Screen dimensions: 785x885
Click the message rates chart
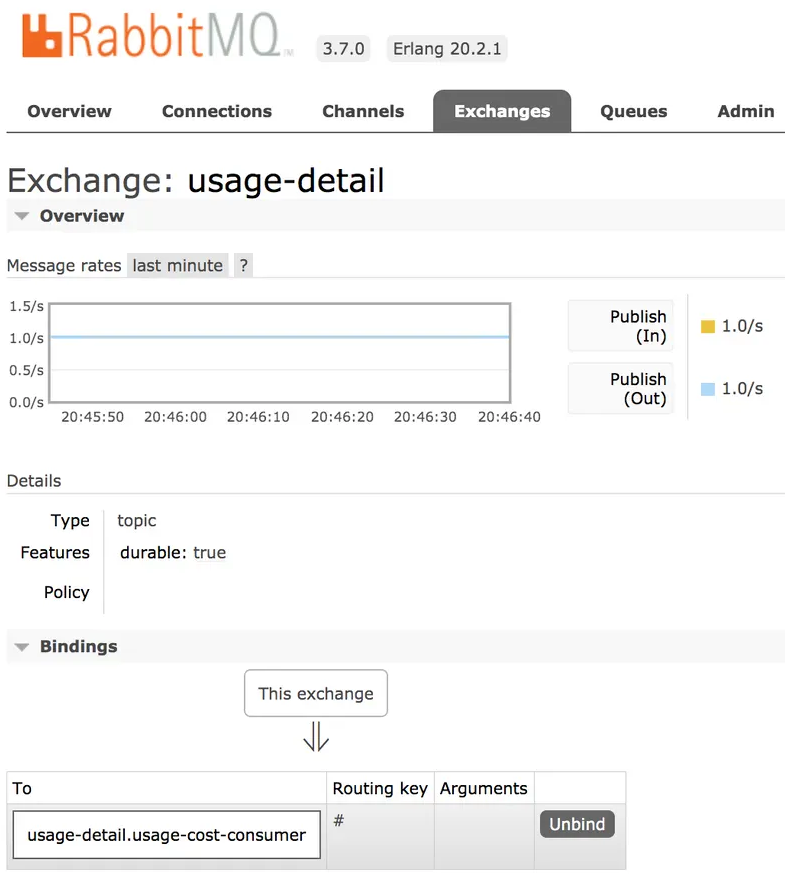pyautogui.click(x=280, y=352)
